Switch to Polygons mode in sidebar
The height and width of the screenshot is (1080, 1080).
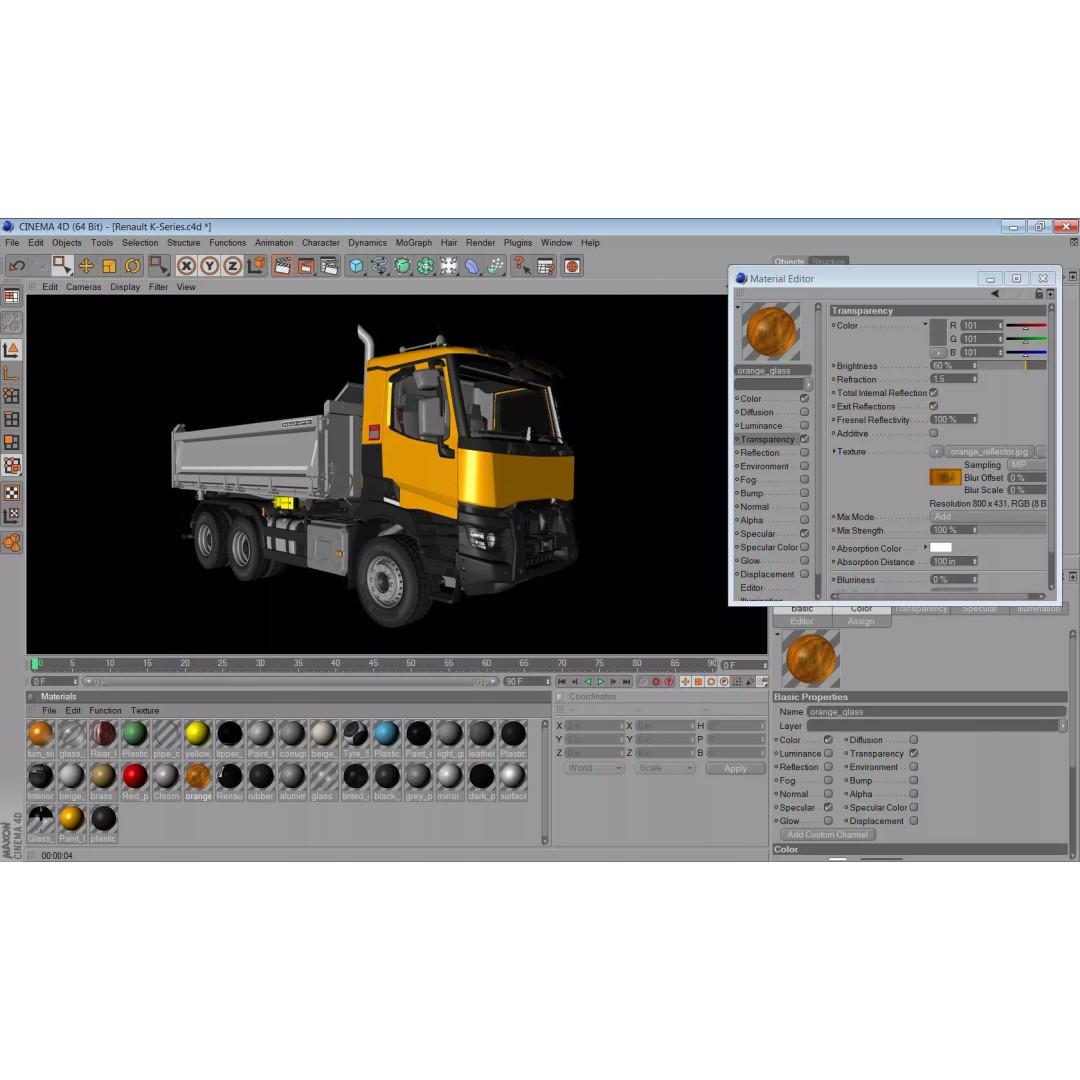click(12, 442)
